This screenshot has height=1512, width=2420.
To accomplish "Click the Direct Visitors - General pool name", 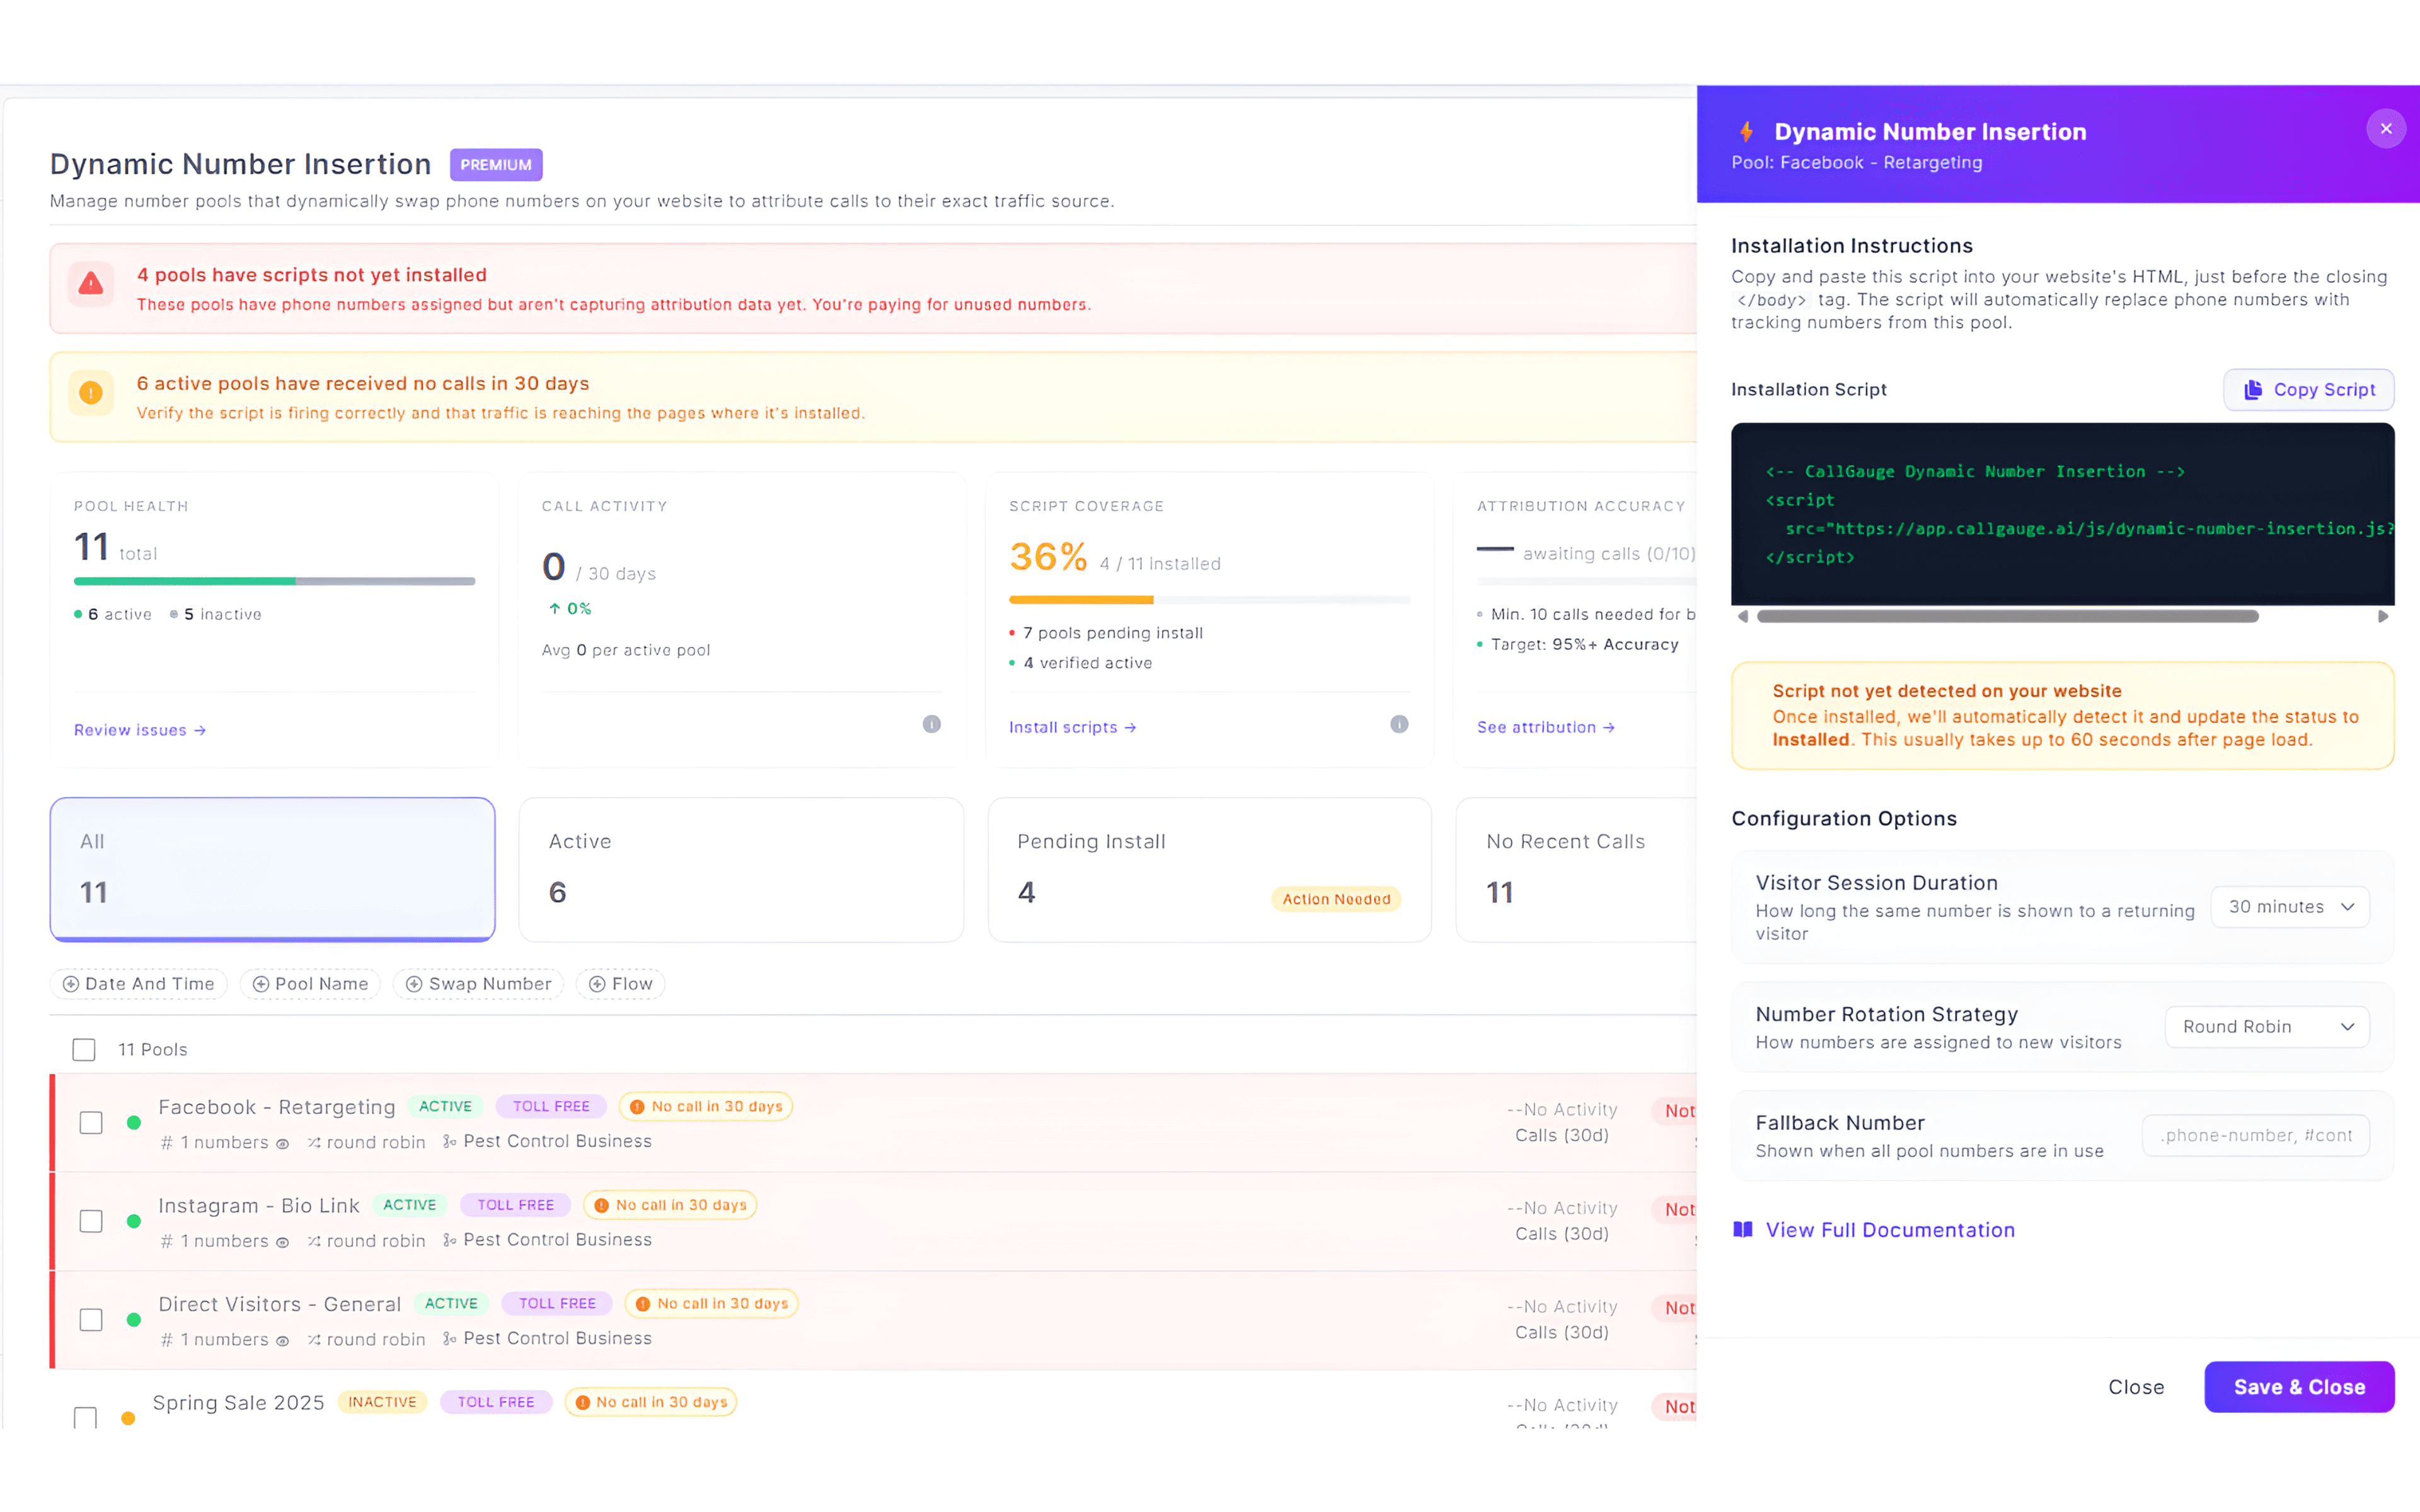I will coord(280,1305).
